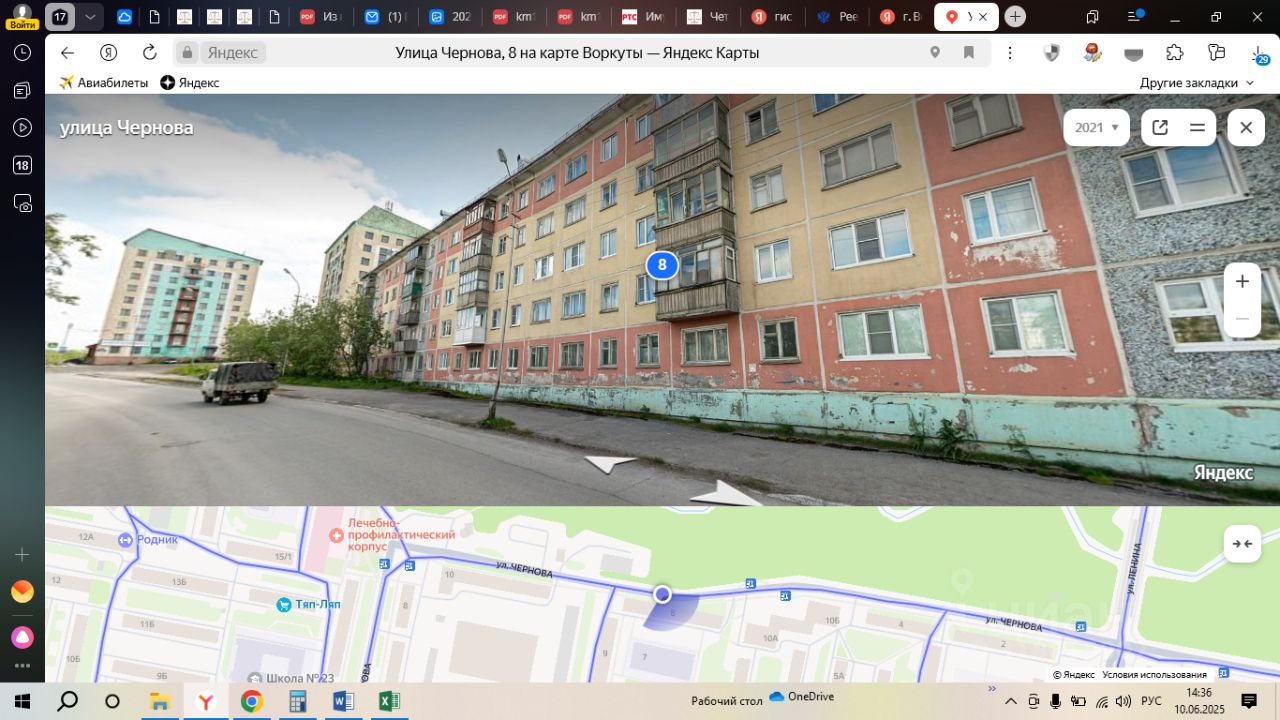Click the Родник place label on the map
1280x720 pixels.
pos(147,539)
